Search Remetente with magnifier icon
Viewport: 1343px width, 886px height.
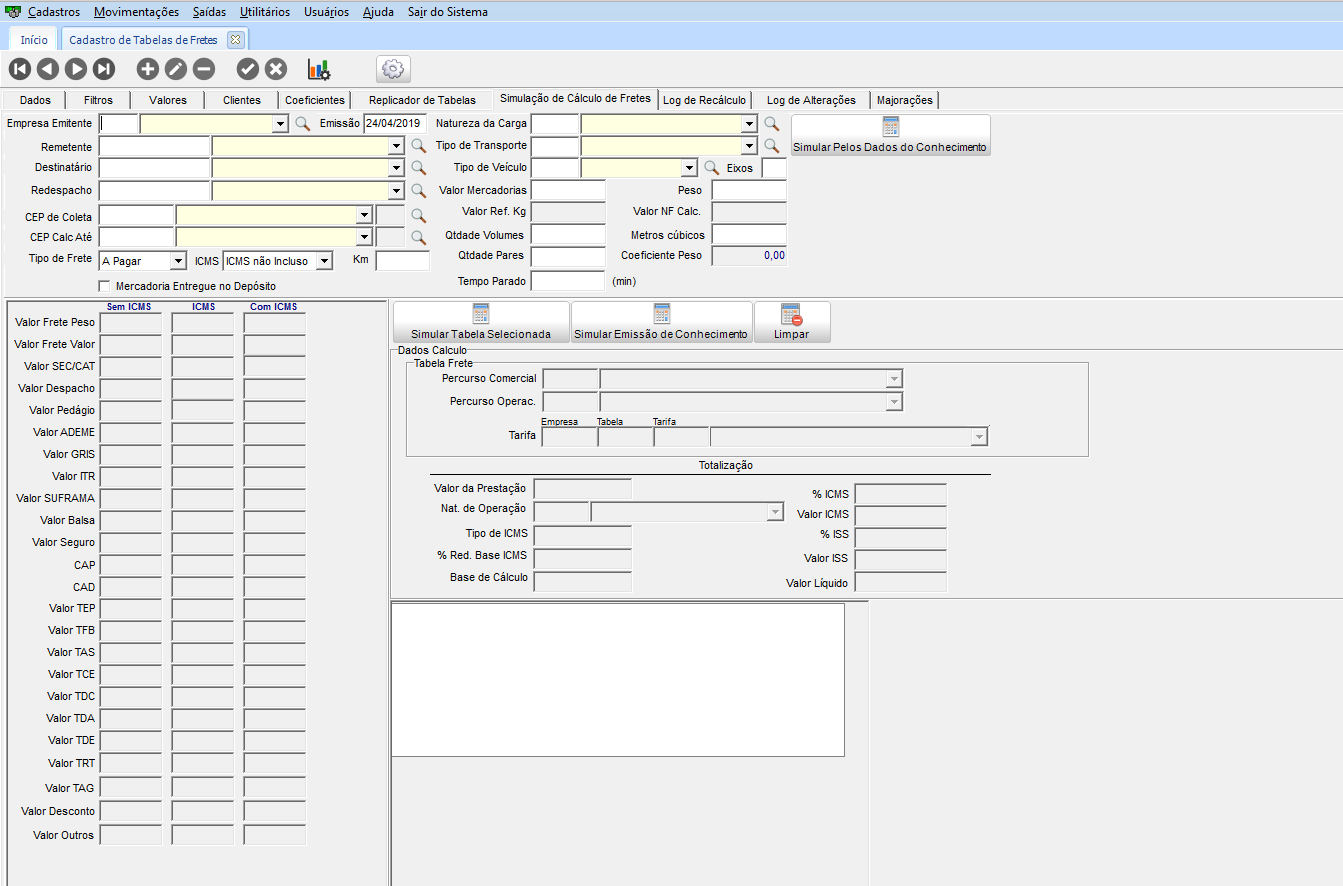pyautogui.click(x=418, y=146)
